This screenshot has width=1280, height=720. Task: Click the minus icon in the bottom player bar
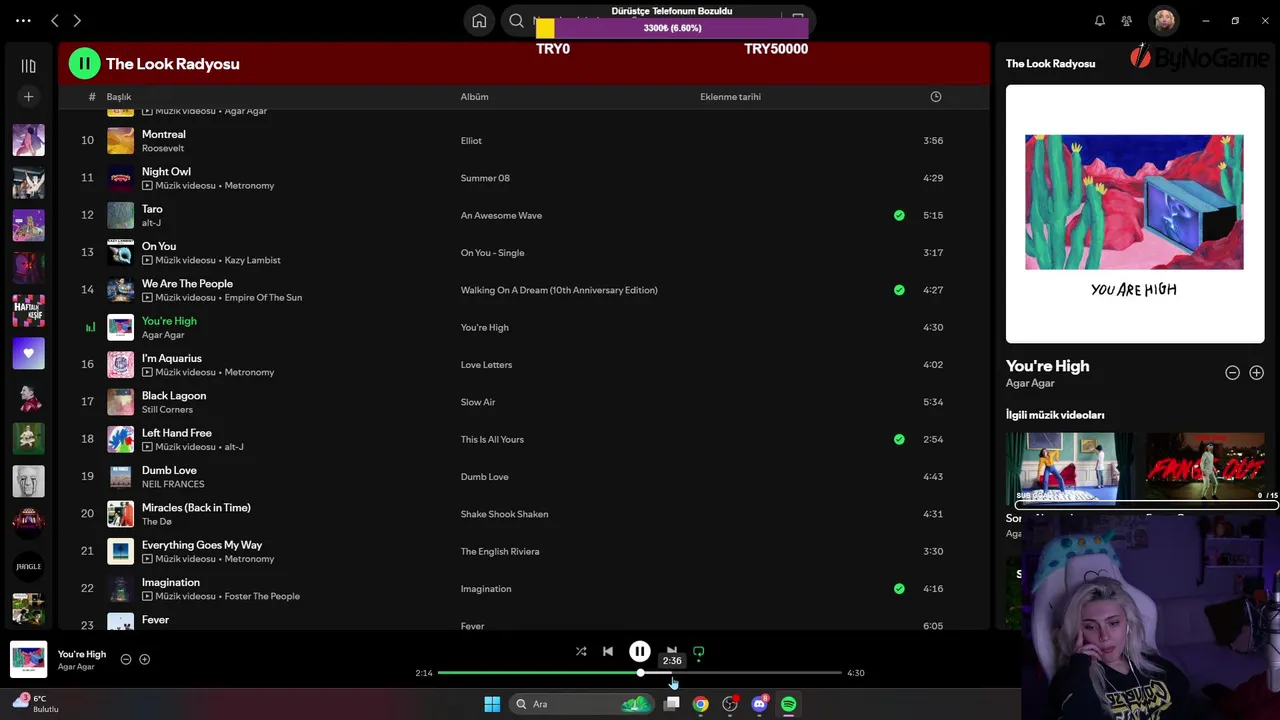click(126, 659)
